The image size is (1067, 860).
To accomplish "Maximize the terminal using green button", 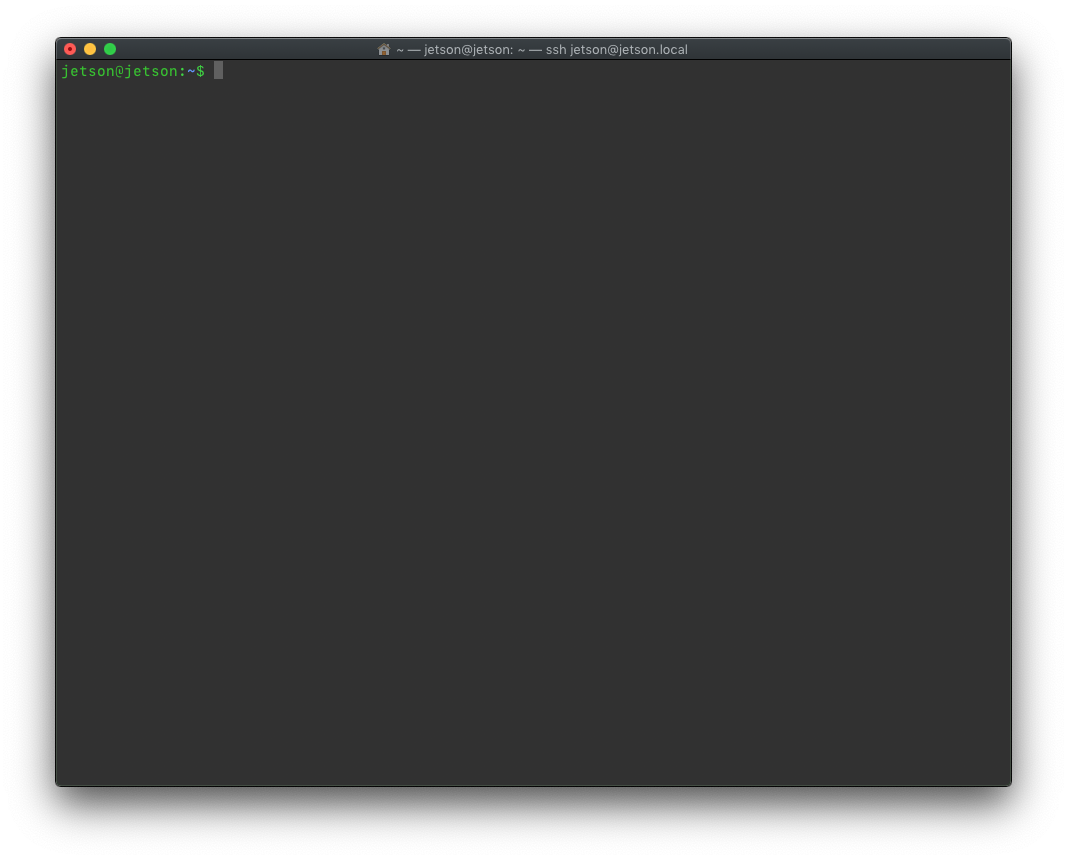I will (x=110, y=49).
